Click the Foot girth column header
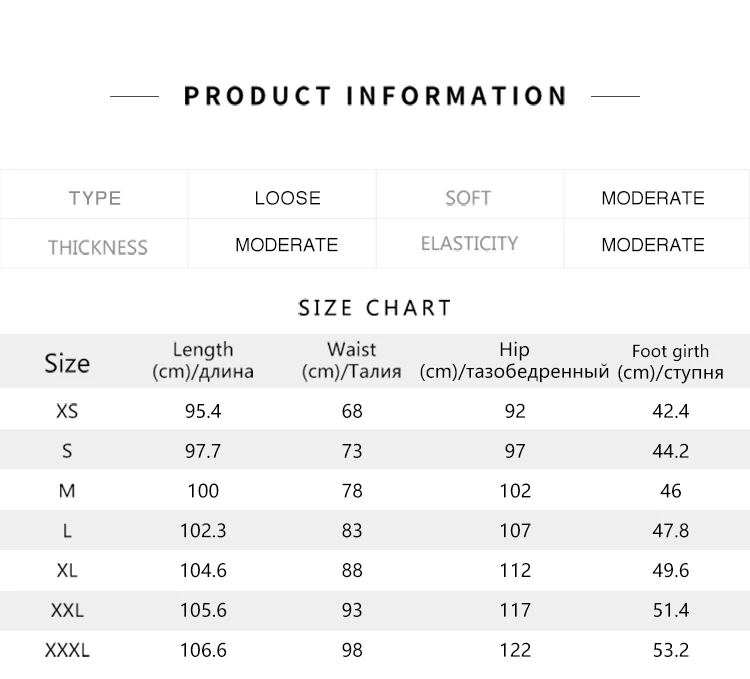The width and height of the screenshot is (750, 679). coord(671,362)
